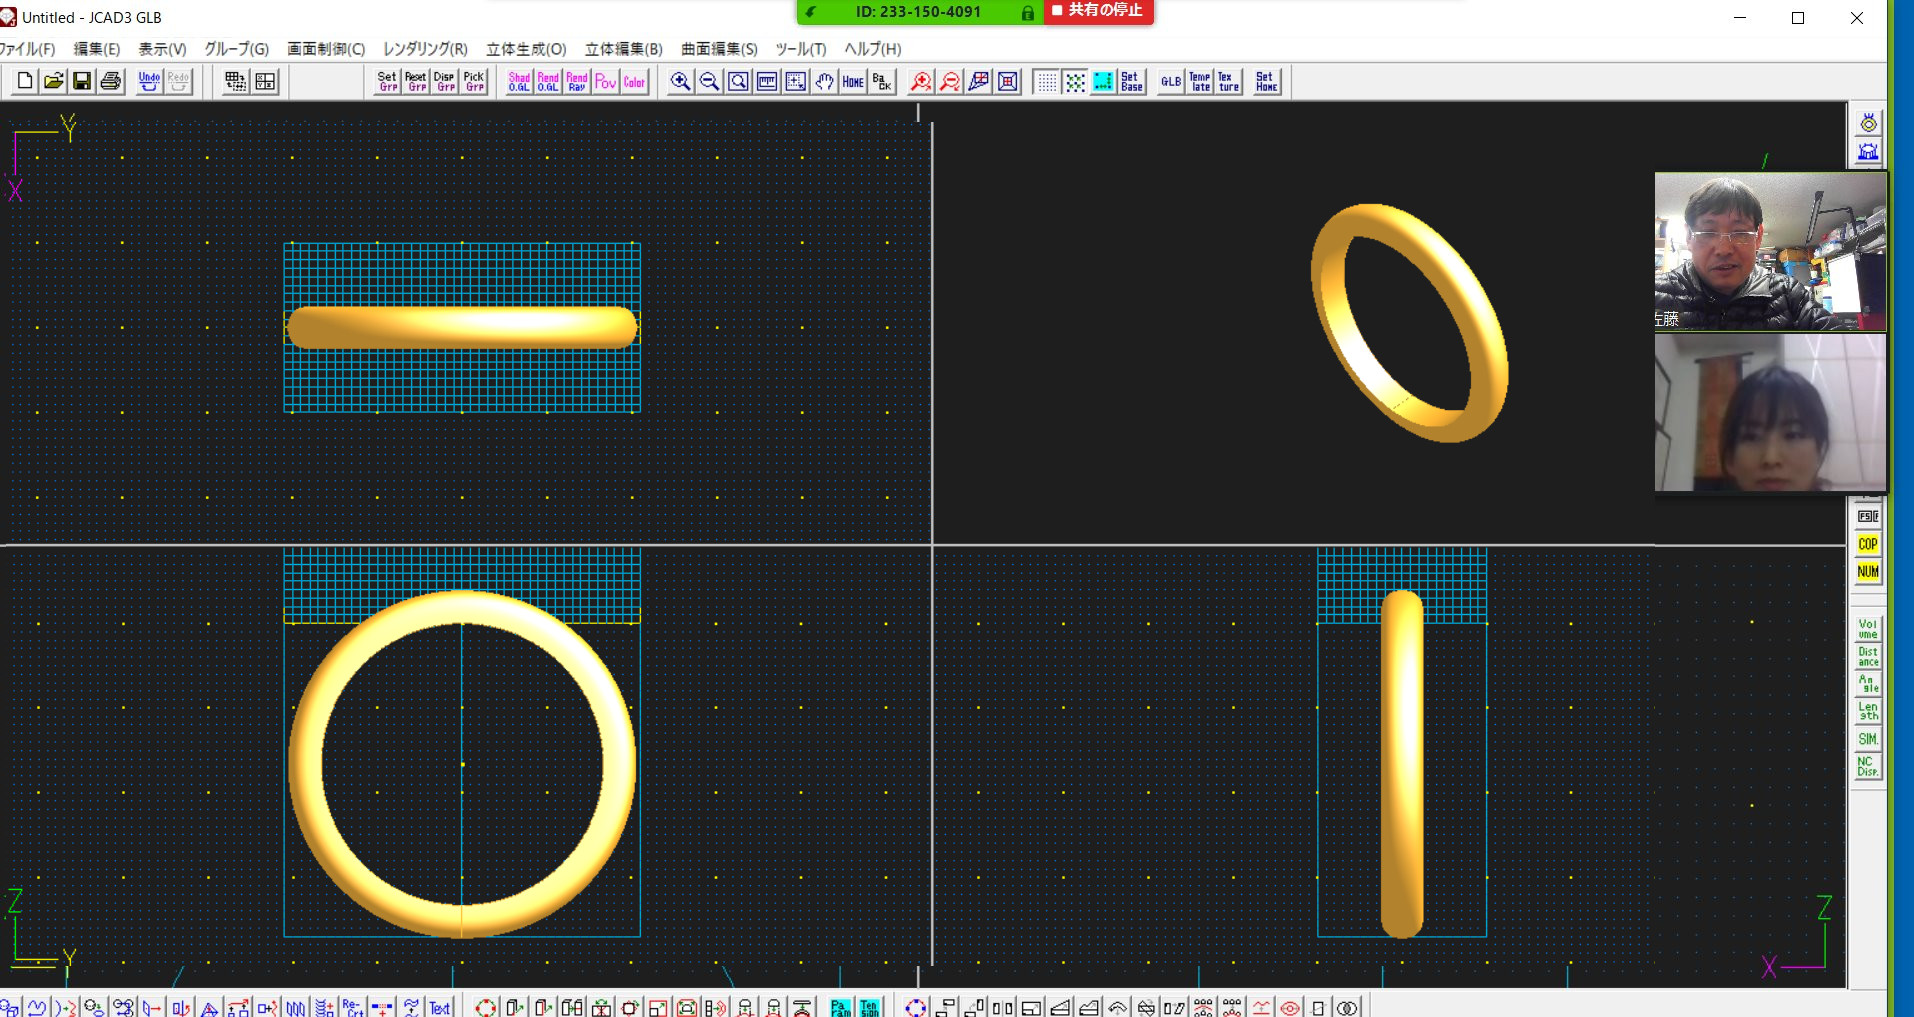
Task: Toggle the cyan dimension display button
Action: point(1103,82)
